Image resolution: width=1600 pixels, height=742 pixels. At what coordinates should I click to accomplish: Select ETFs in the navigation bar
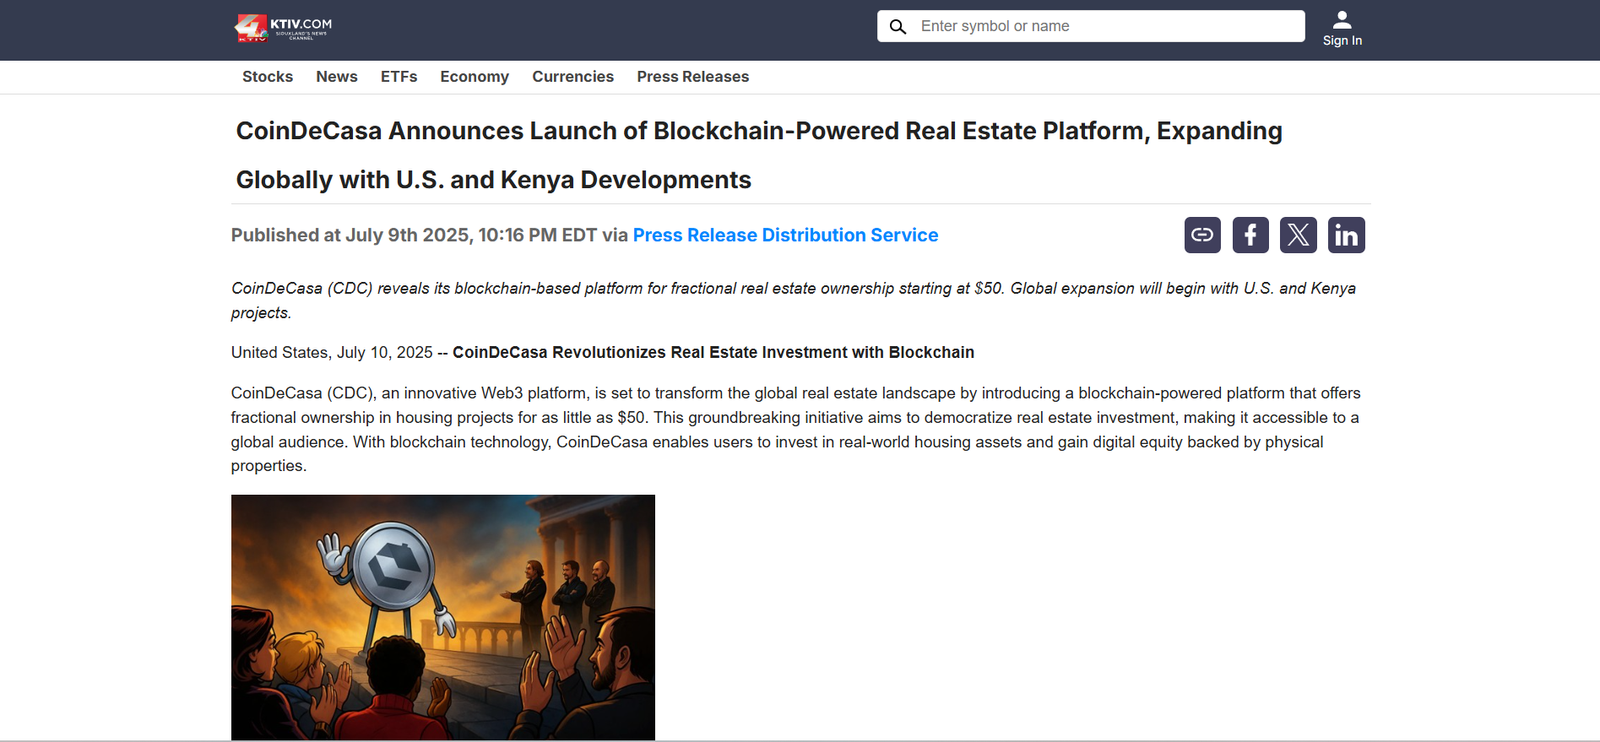(x=398, y=77)
